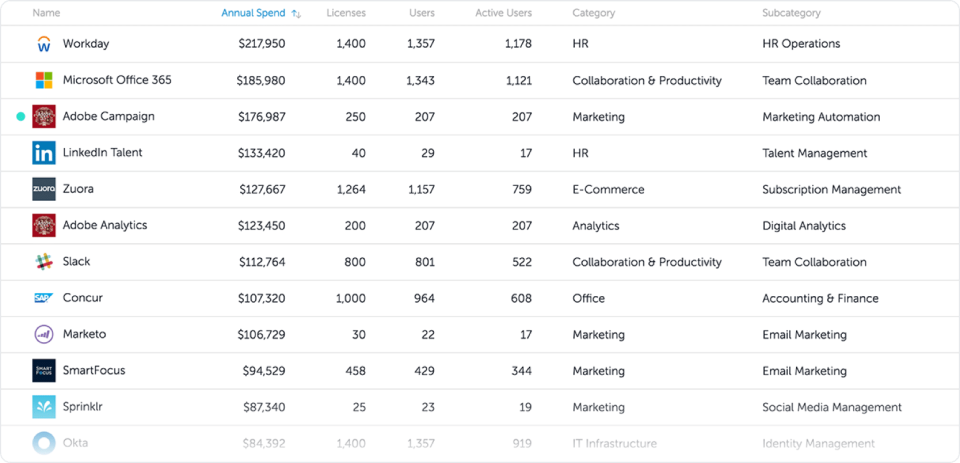Click the teal dot beside Adobe Campaign
Screen dimensions: 960x463
(21, 116)
